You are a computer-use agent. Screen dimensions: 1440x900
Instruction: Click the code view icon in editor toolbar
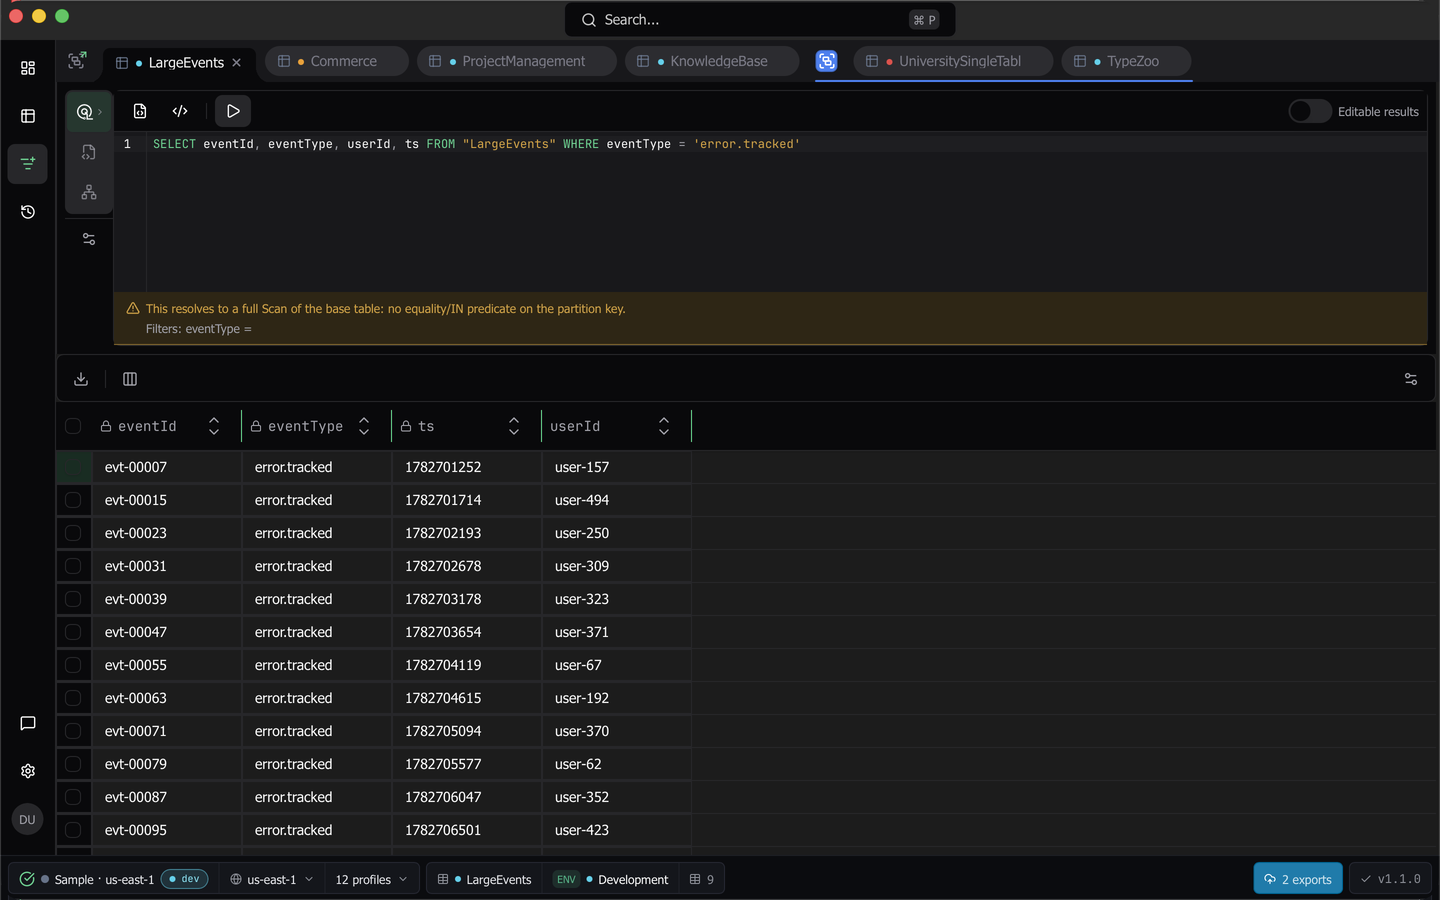point(180,111)
